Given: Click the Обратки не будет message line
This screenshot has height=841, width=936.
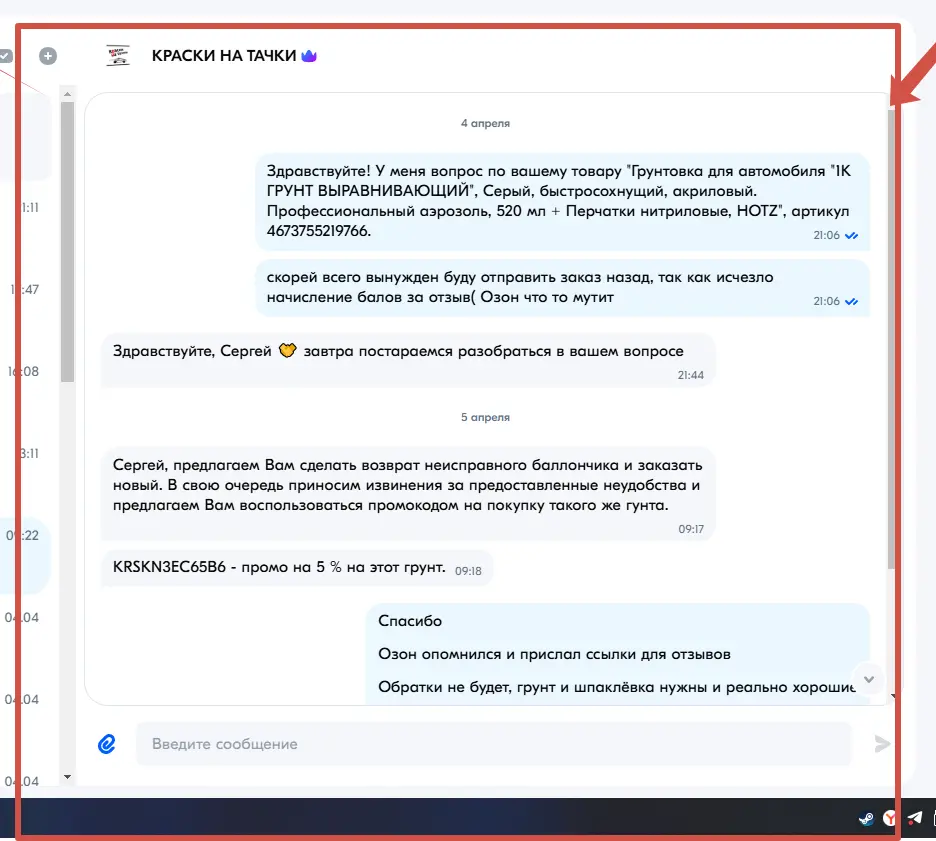Looking at the screenshot, I should click(616, 687).
